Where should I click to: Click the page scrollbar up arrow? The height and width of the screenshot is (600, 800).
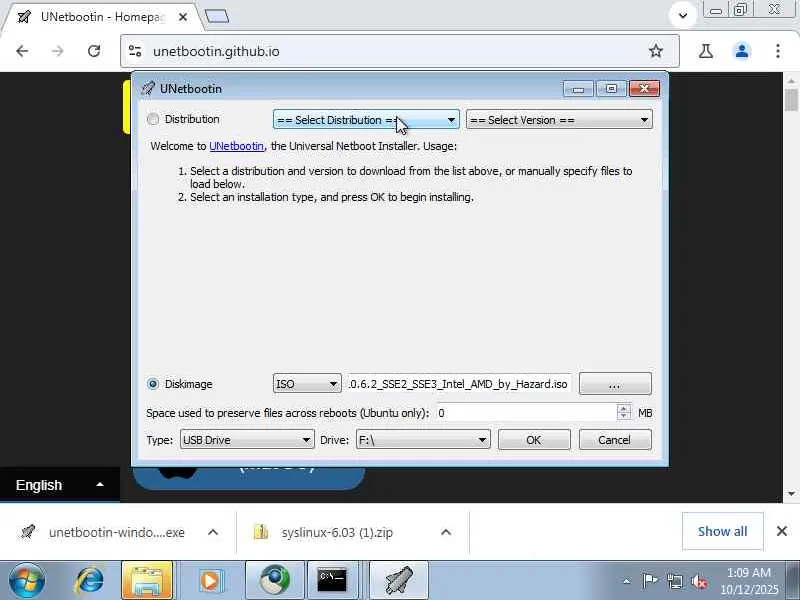tap(791, 81)
